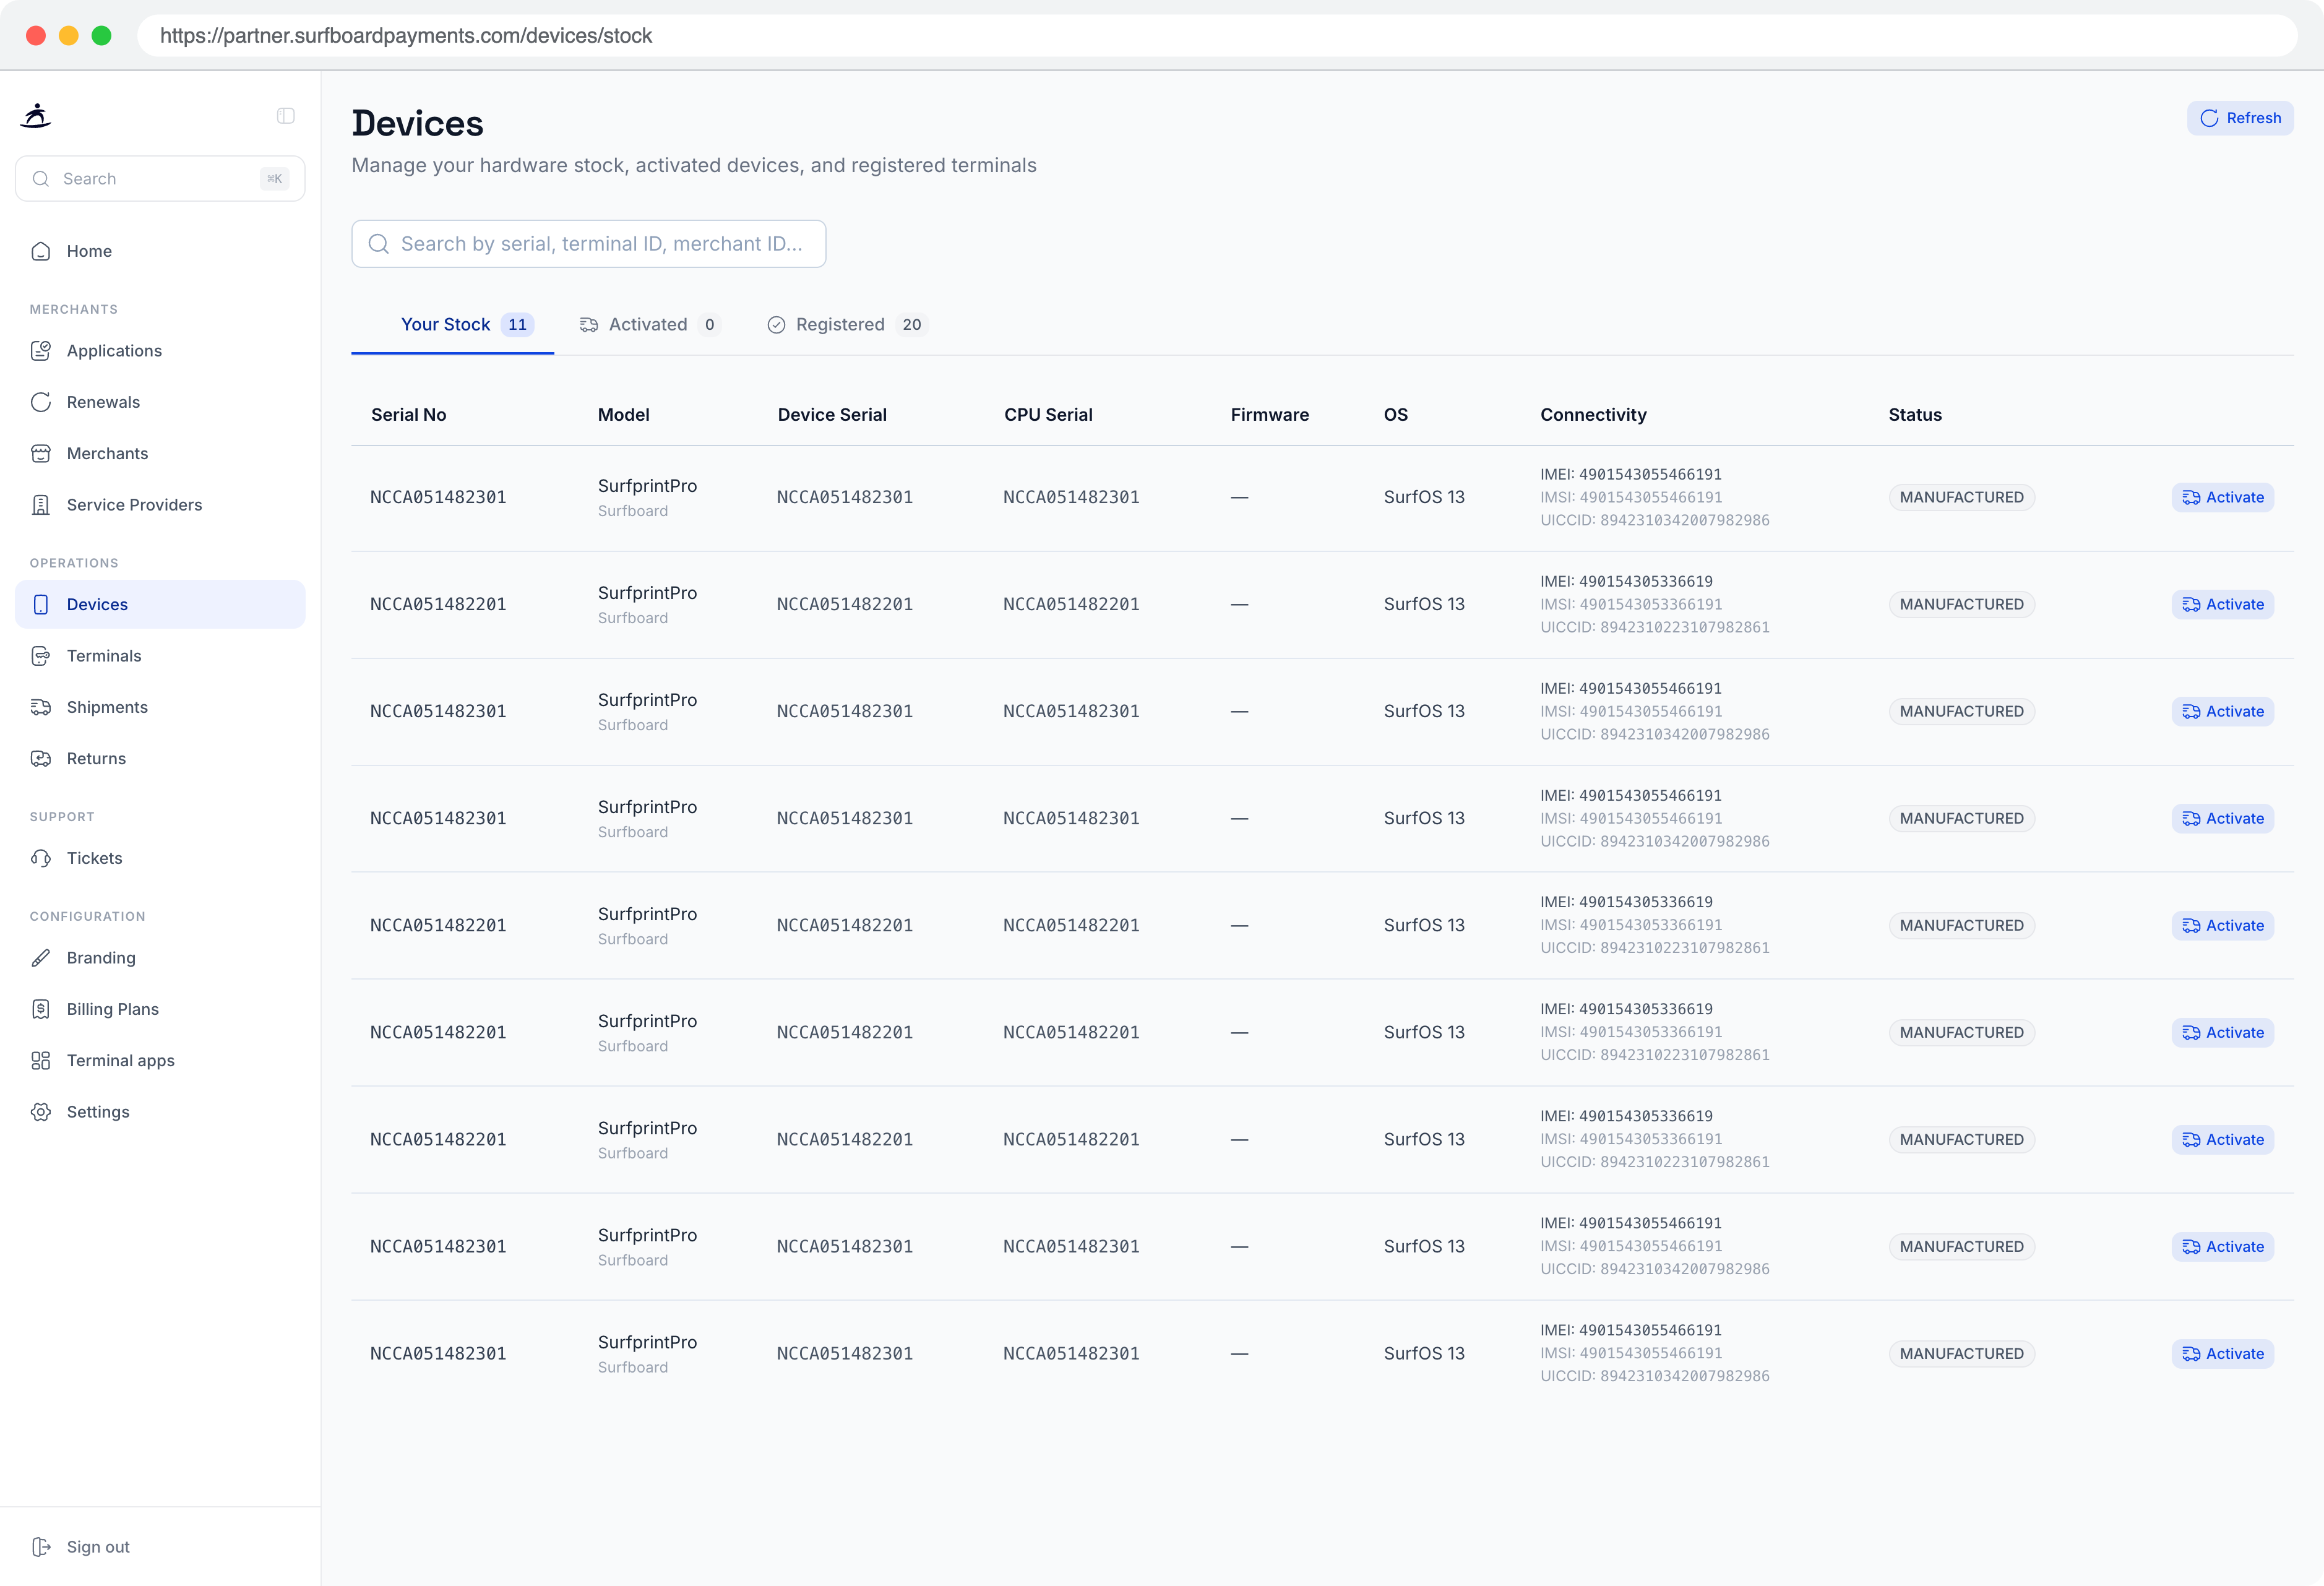2324x1586 pixels.
Task: Focus the sidebar Search box
Action: 160,179
